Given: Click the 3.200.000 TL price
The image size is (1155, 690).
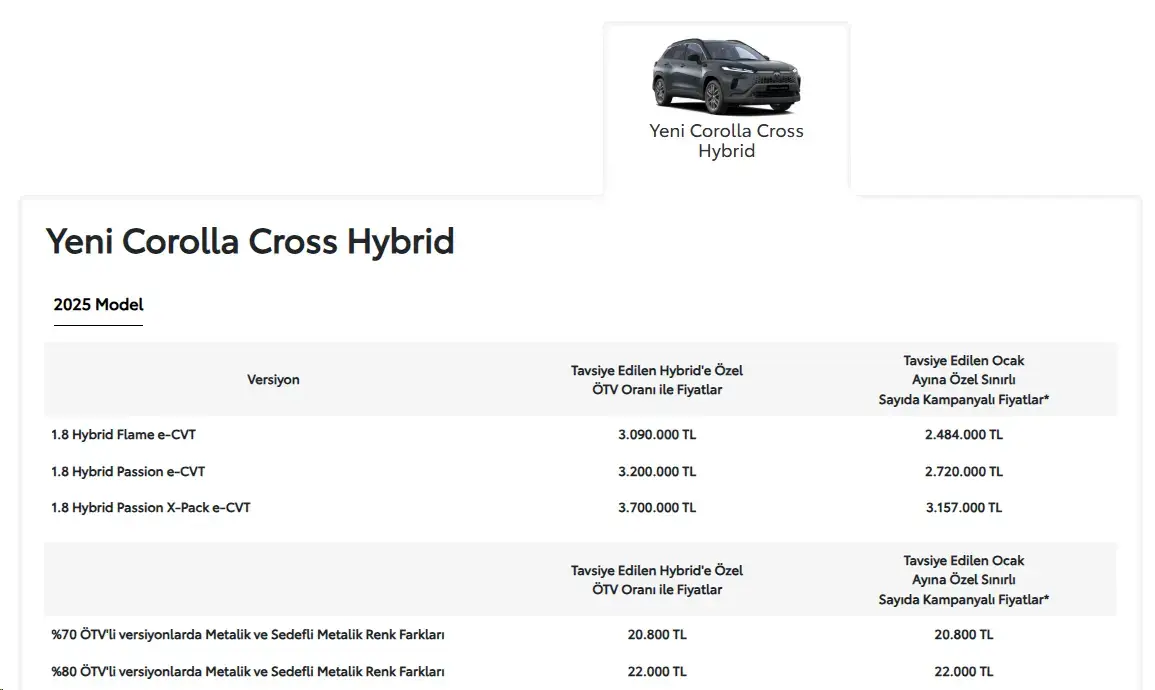Looking at the screenshot, I should tap(656, 471).
